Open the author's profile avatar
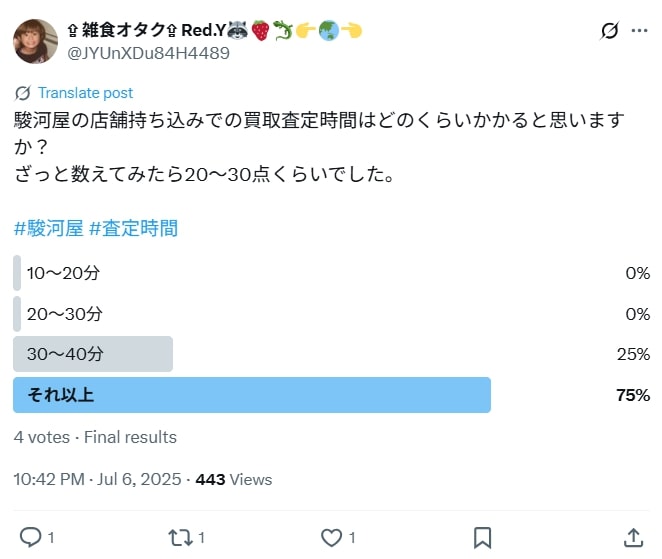This screenshot has width=662, height=559. [35, 41]
